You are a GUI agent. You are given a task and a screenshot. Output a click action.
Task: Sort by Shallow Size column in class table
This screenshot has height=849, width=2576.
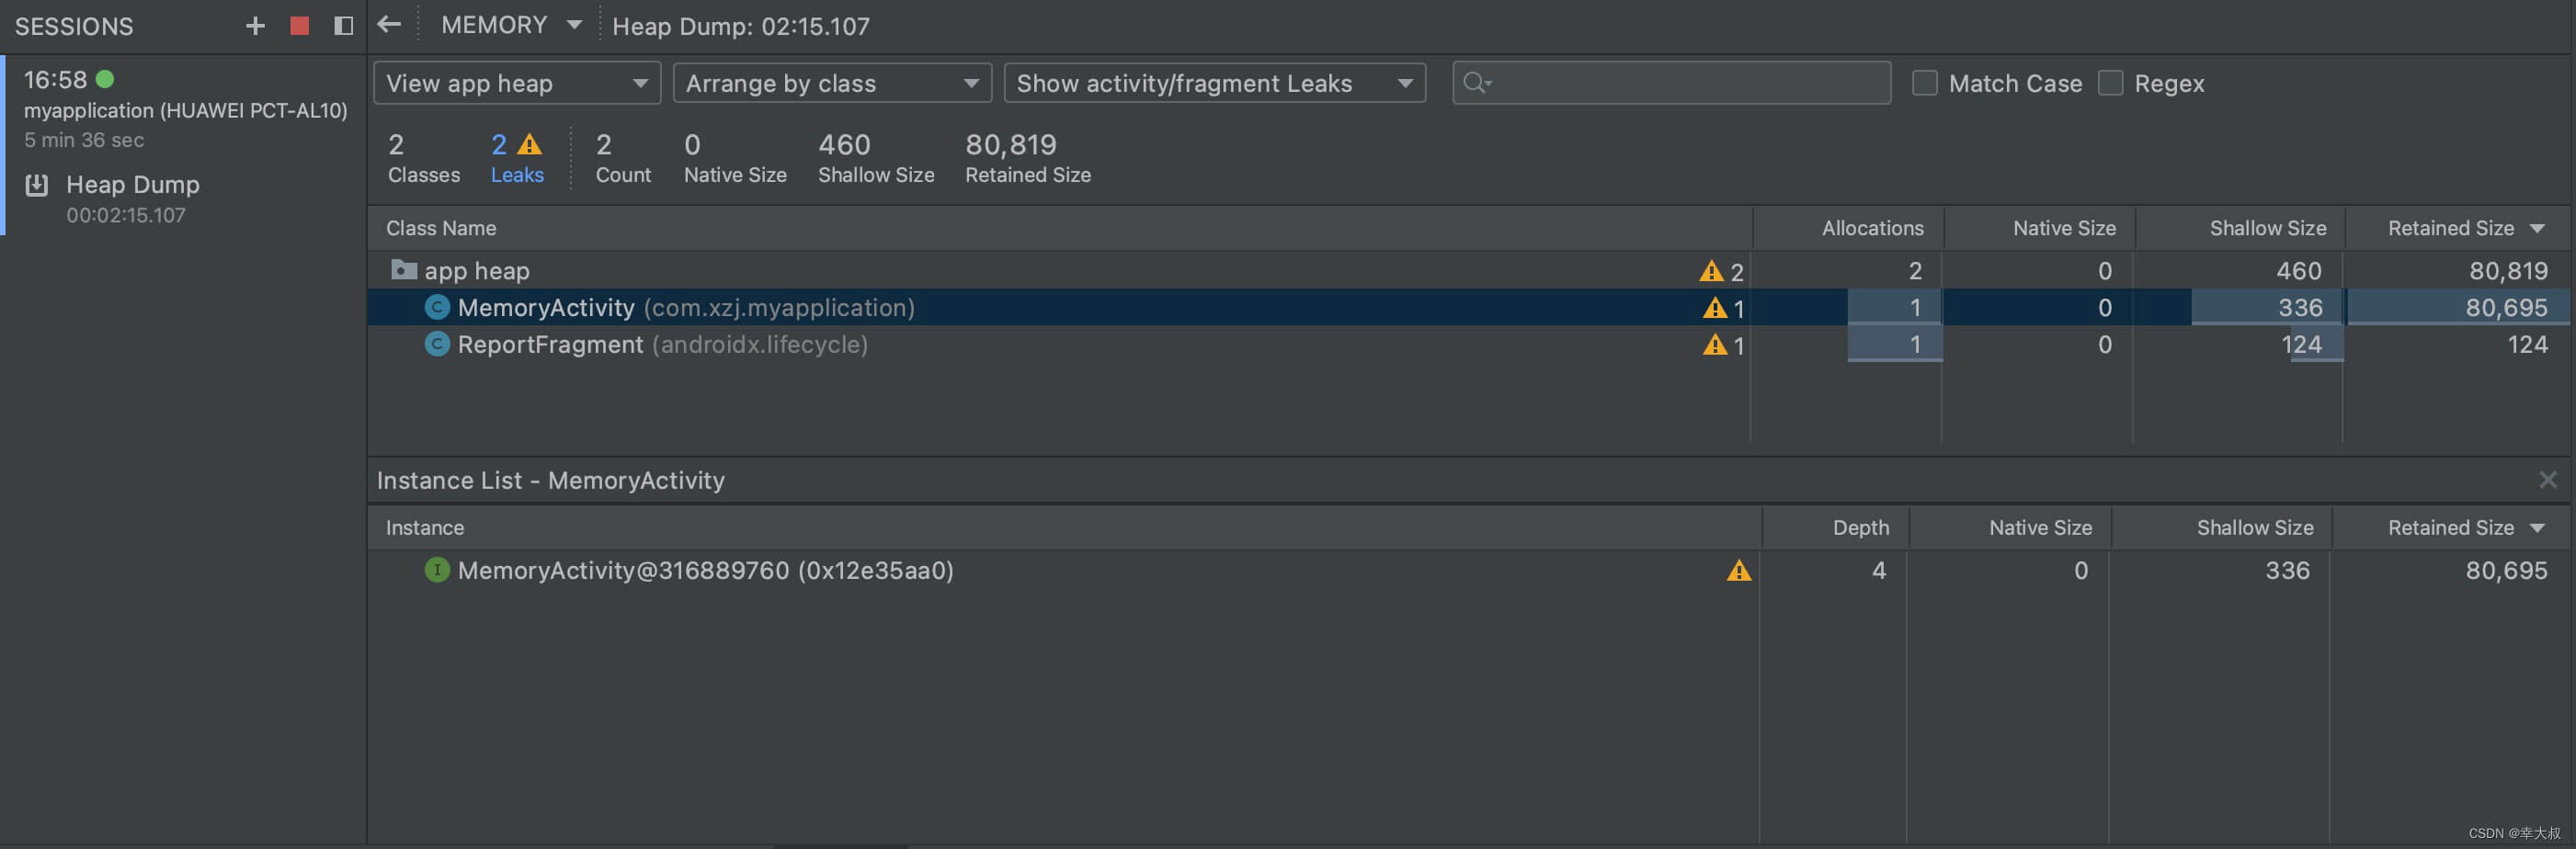tap(2266, 229)
